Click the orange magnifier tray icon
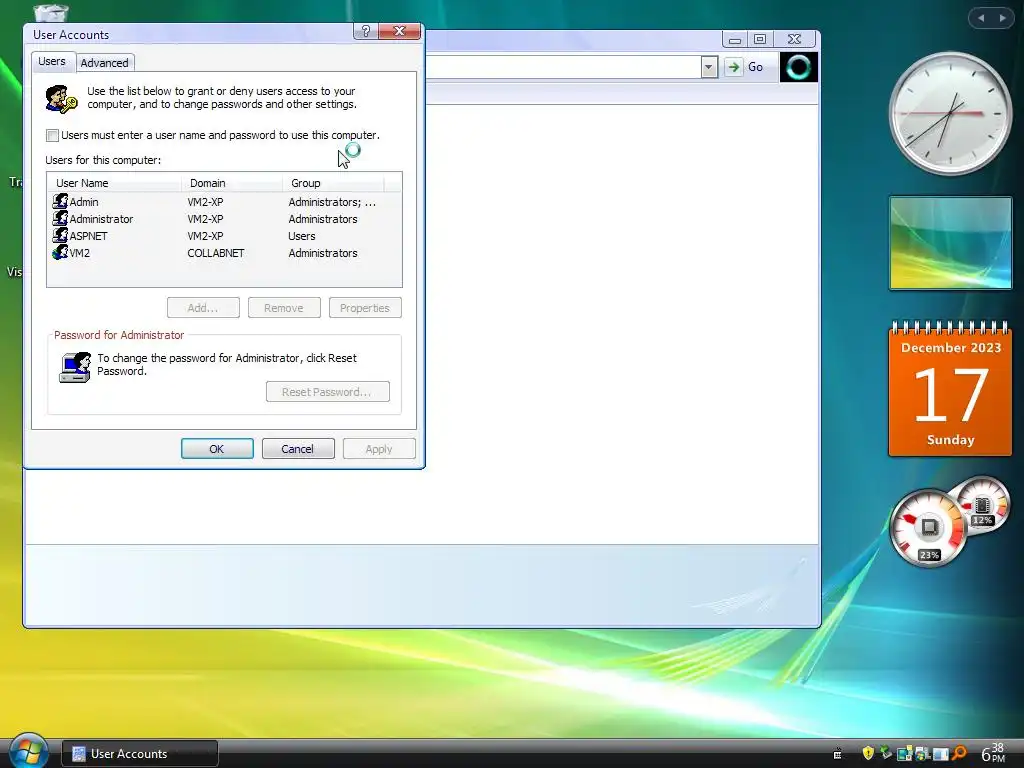 point(959,754)
